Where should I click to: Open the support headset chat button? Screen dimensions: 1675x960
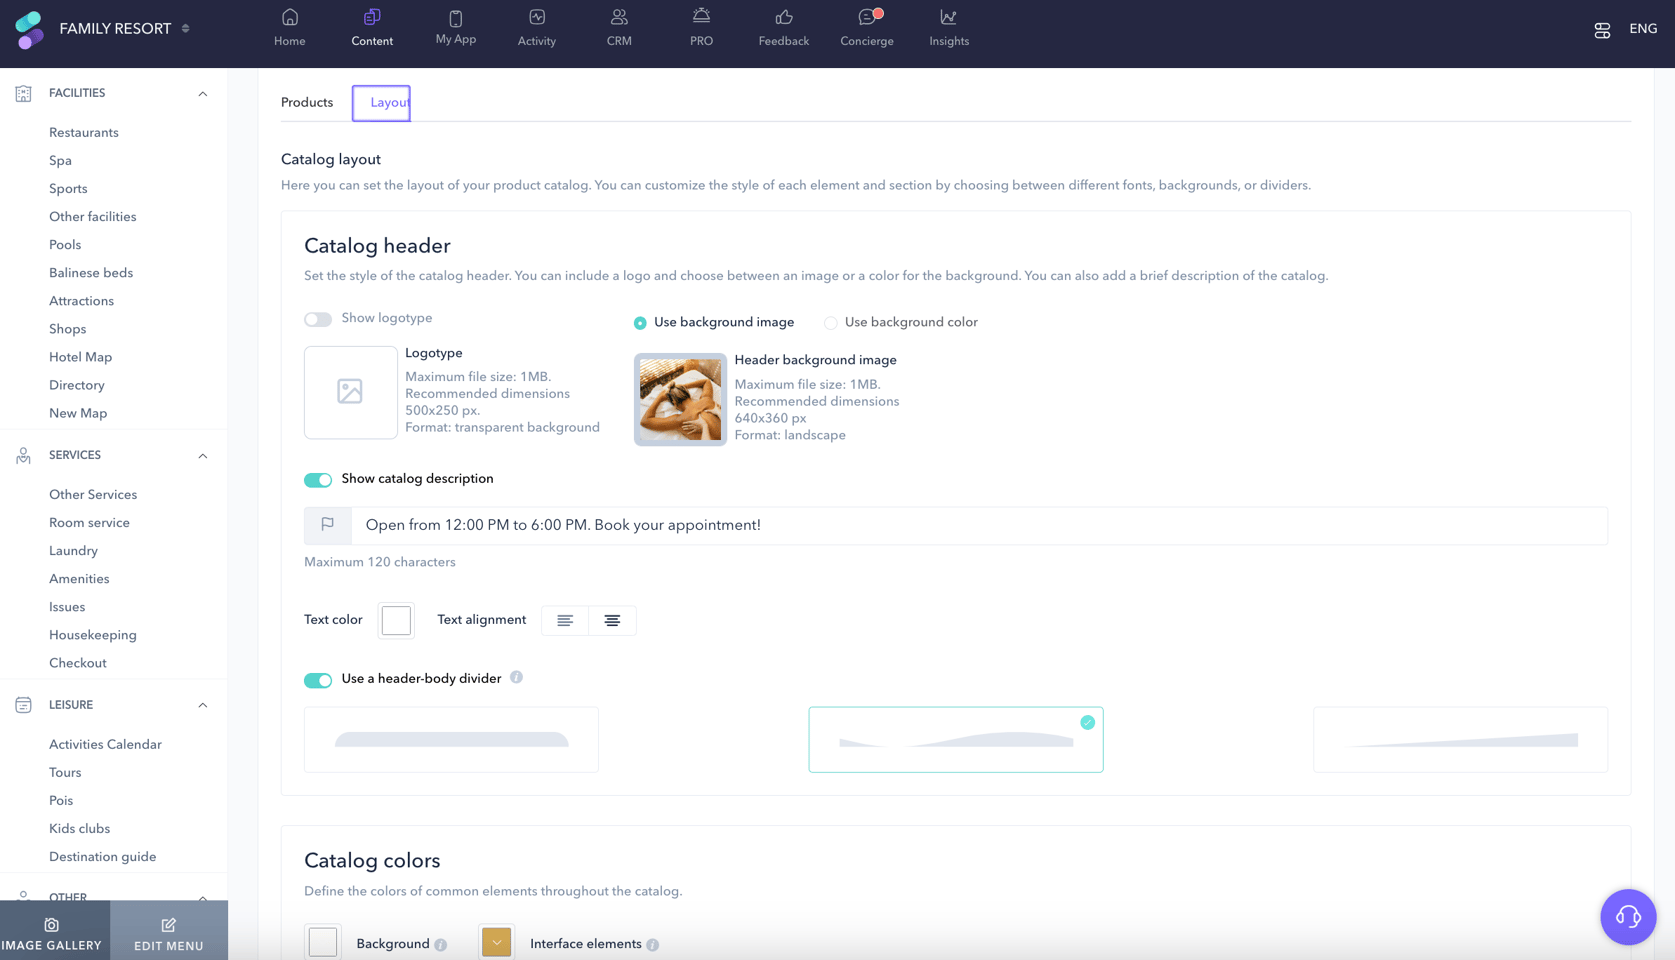1628,916
